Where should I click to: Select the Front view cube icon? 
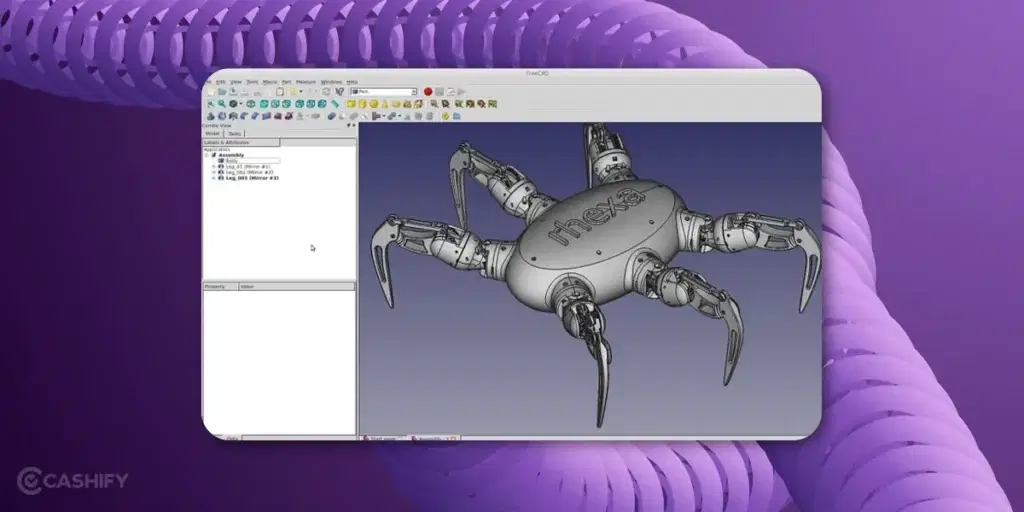[264, 104]
